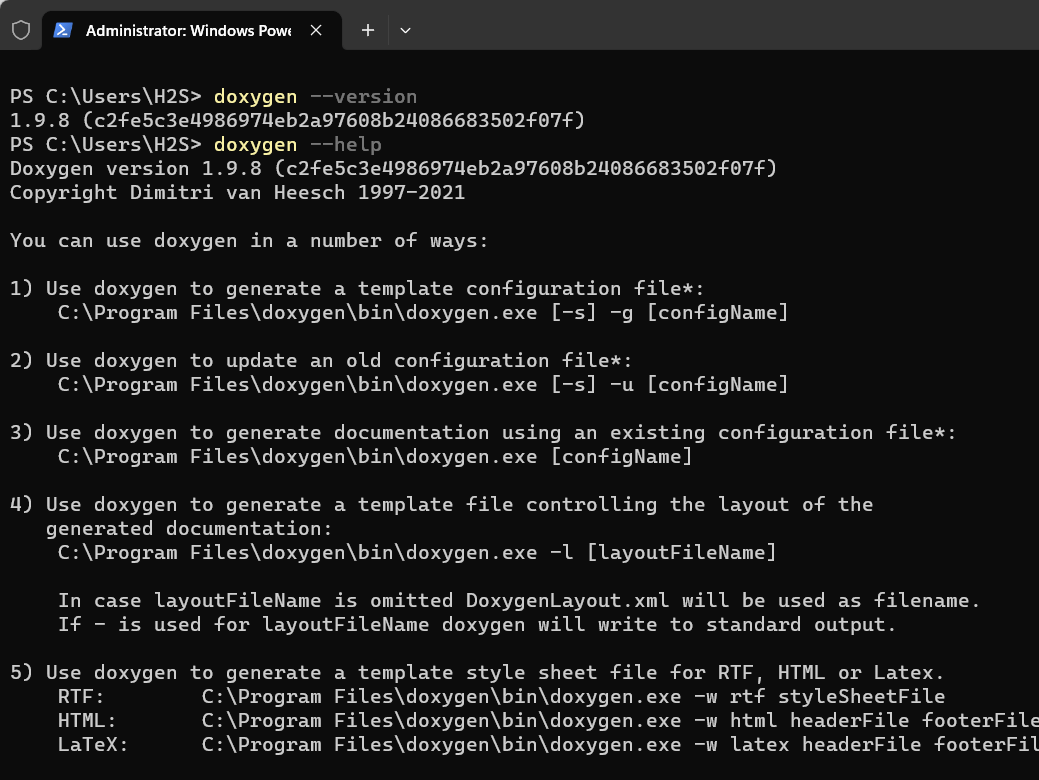
Task: Click the command line ending '-l [layoutFileName]'
Action: 417,553
